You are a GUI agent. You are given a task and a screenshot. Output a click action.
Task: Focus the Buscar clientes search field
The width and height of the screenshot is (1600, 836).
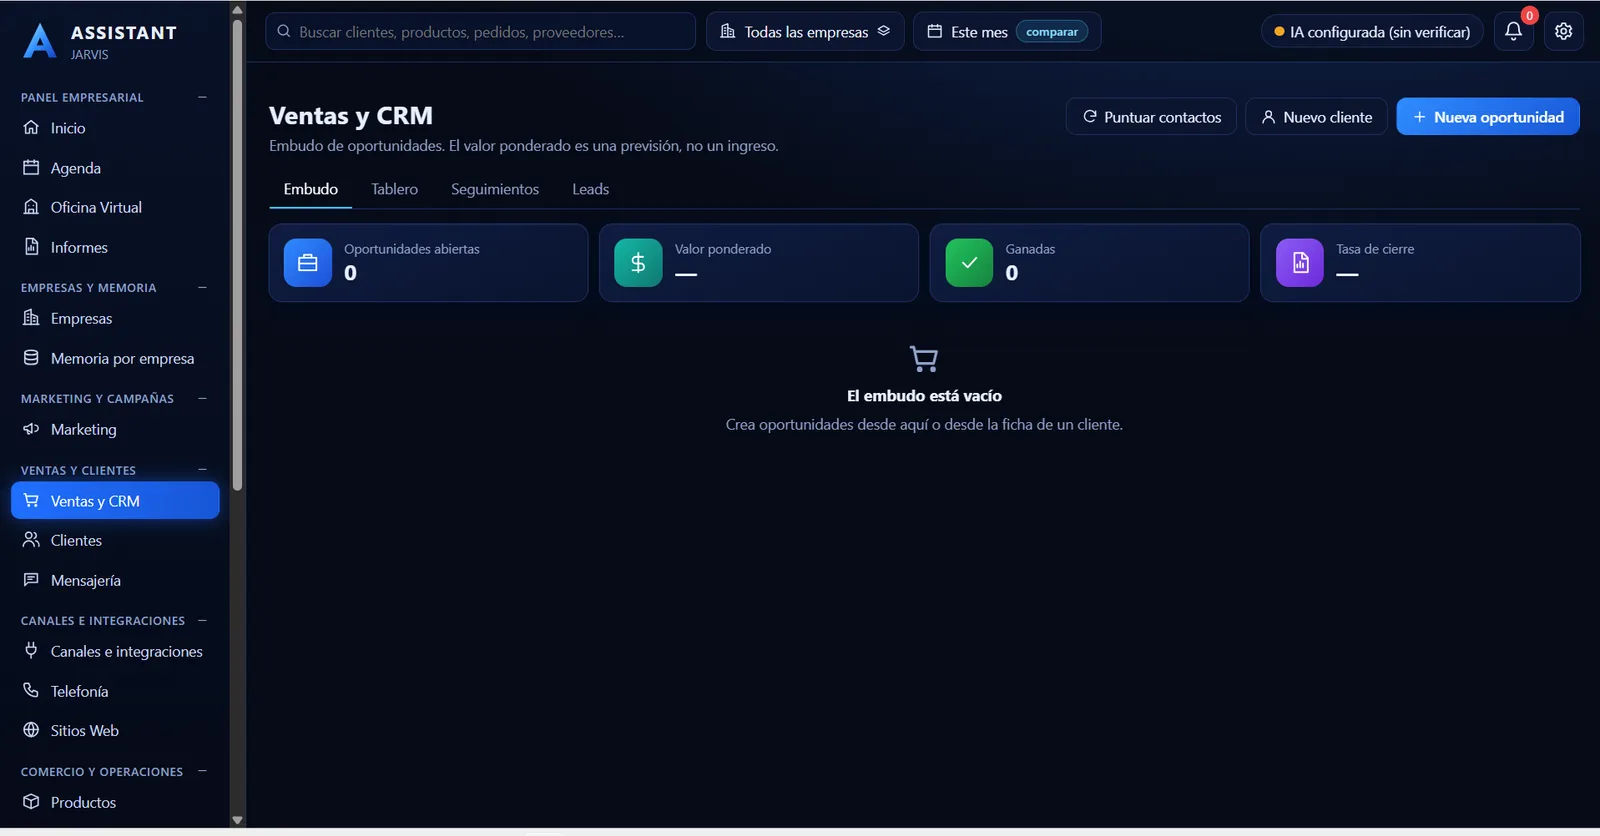coord(480,31)
